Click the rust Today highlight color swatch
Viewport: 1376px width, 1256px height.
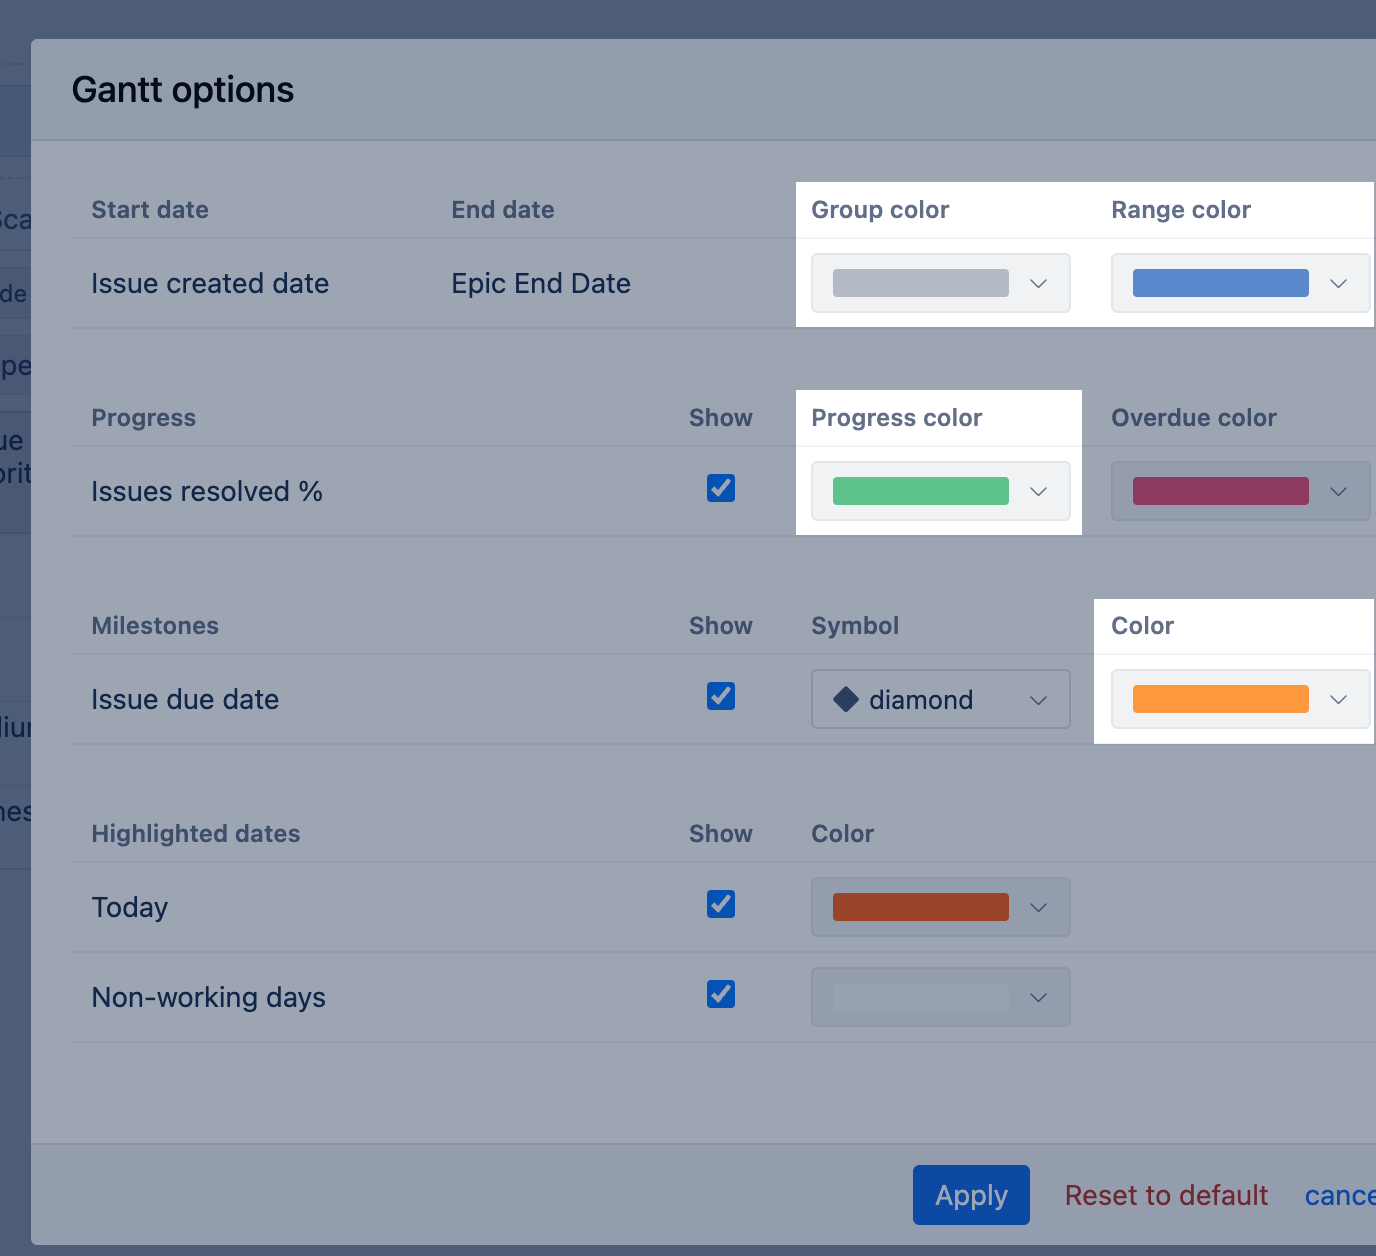[920, 907]
